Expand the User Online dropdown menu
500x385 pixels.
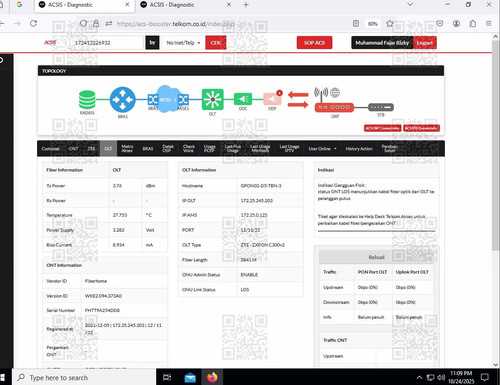coord(322,149)
